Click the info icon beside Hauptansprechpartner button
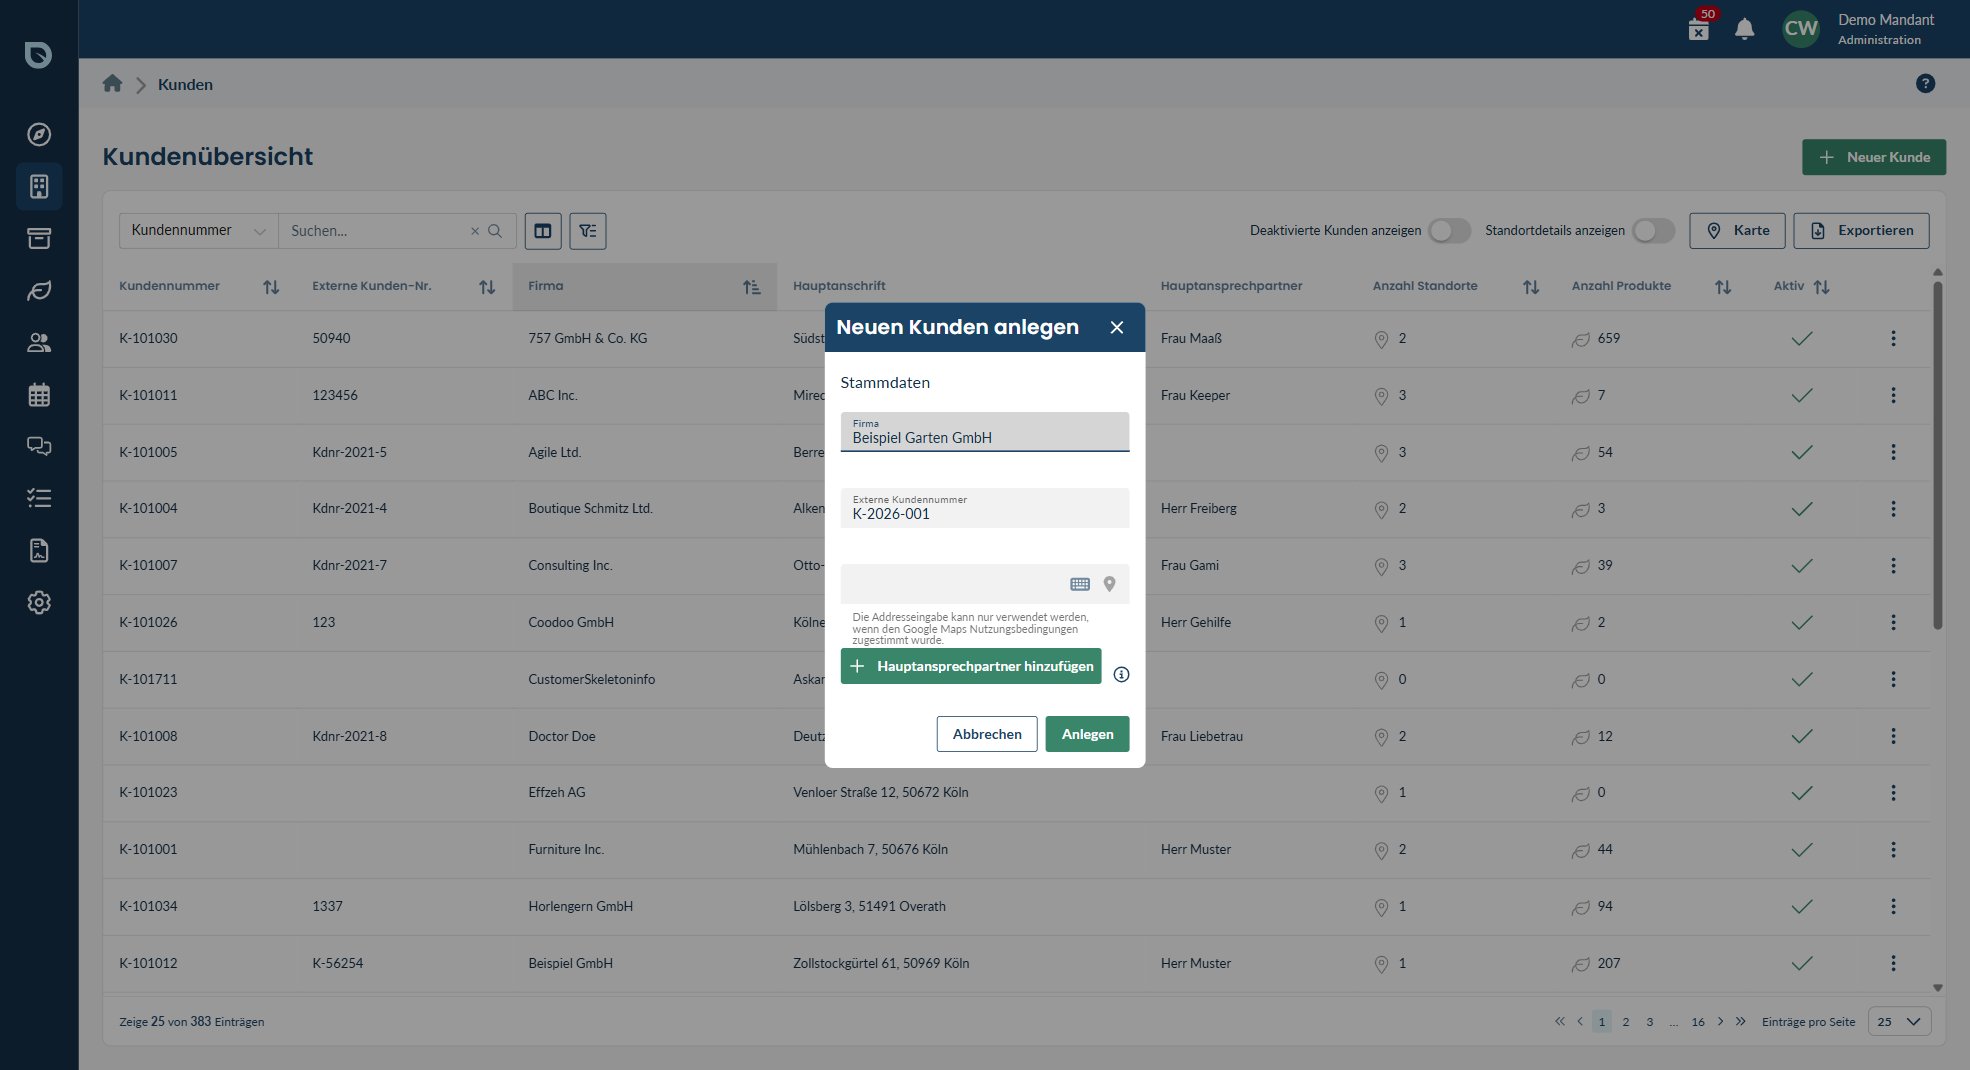Viewport: 1970px width, 1070px height. click(1121, 674)
